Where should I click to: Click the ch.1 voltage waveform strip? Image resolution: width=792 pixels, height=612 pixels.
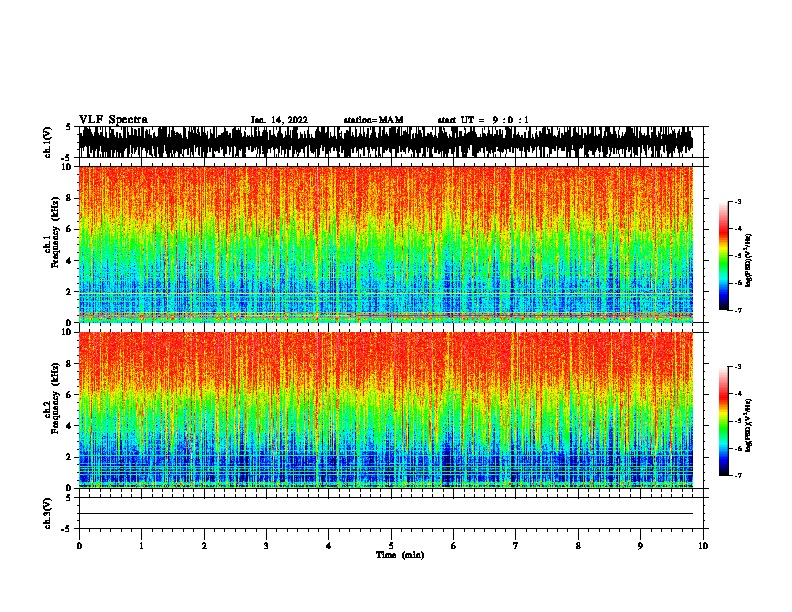tap(385, 142)
